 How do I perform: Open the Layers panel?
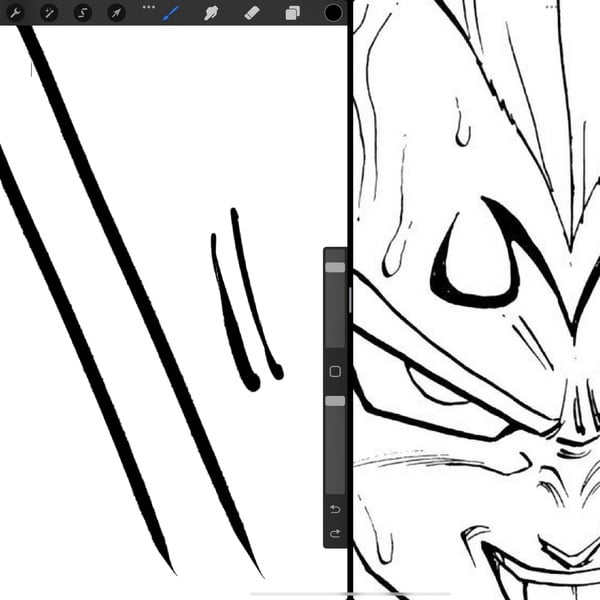coord(293,13)
